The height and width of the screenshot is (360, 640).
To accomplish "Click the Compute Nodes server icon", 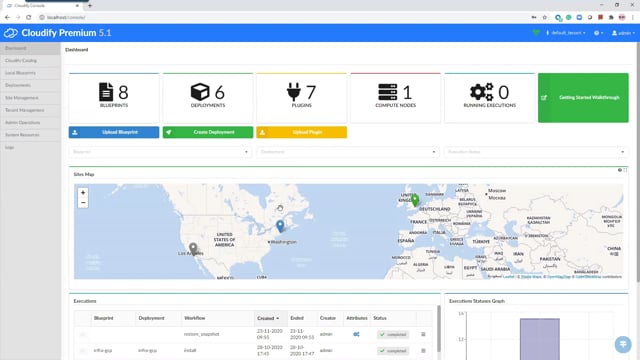I will pos(387,92).
